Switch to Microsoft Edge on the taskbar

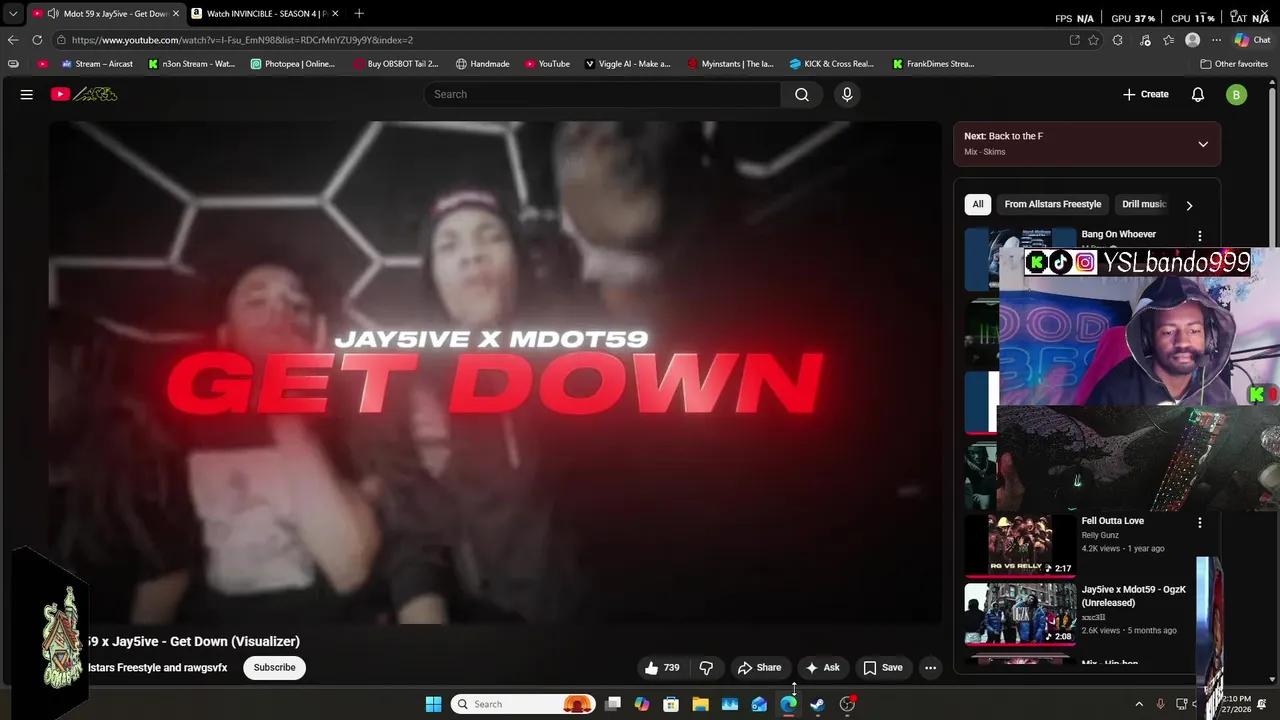pos(789,704)
